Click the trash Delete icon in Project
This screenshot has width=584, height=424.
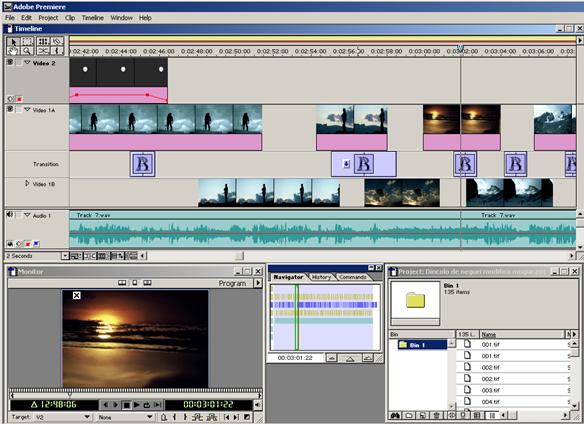tap(437, 415)
